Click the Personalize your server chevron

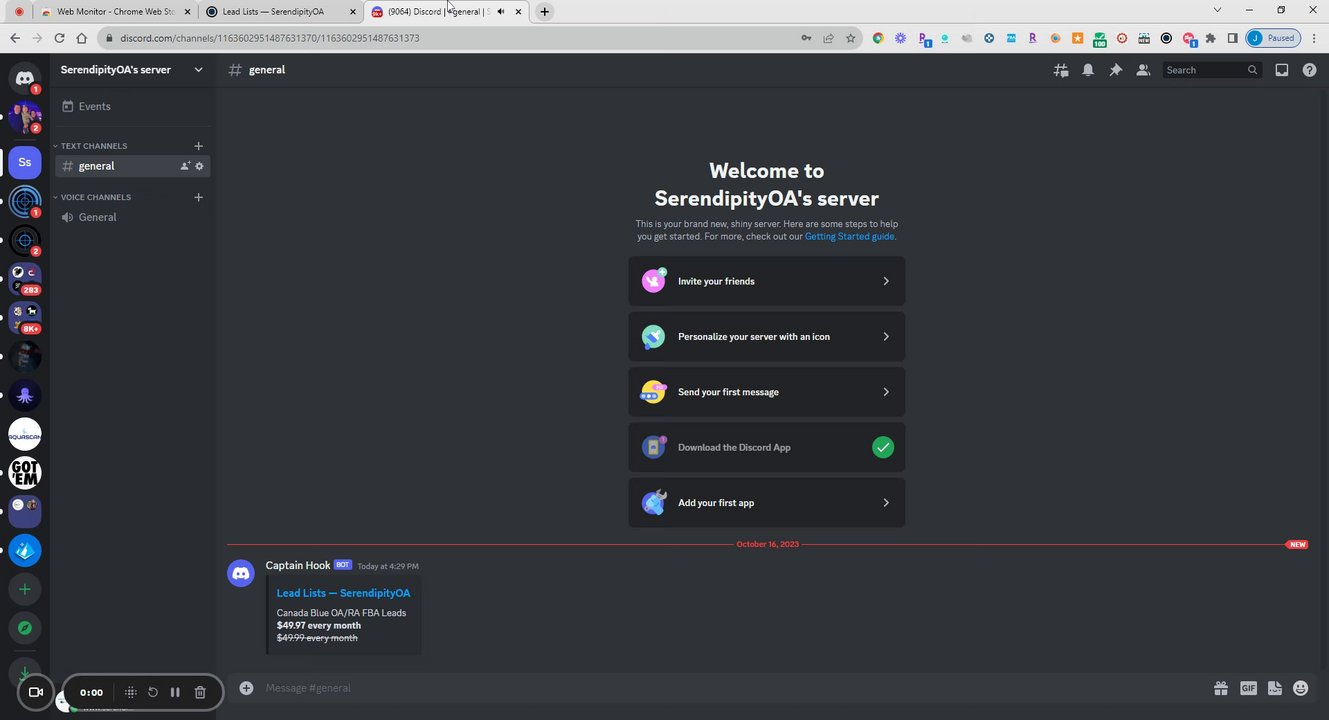(x=886, y=337)
